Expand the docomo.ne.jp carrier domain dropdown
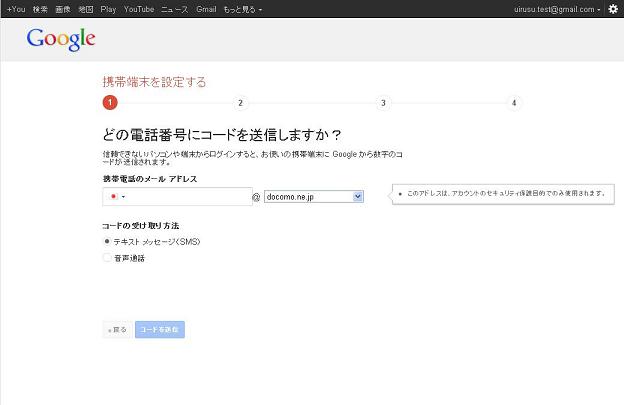Image resolution: width=624 pixels, height=405 pixels. [314, 197]
